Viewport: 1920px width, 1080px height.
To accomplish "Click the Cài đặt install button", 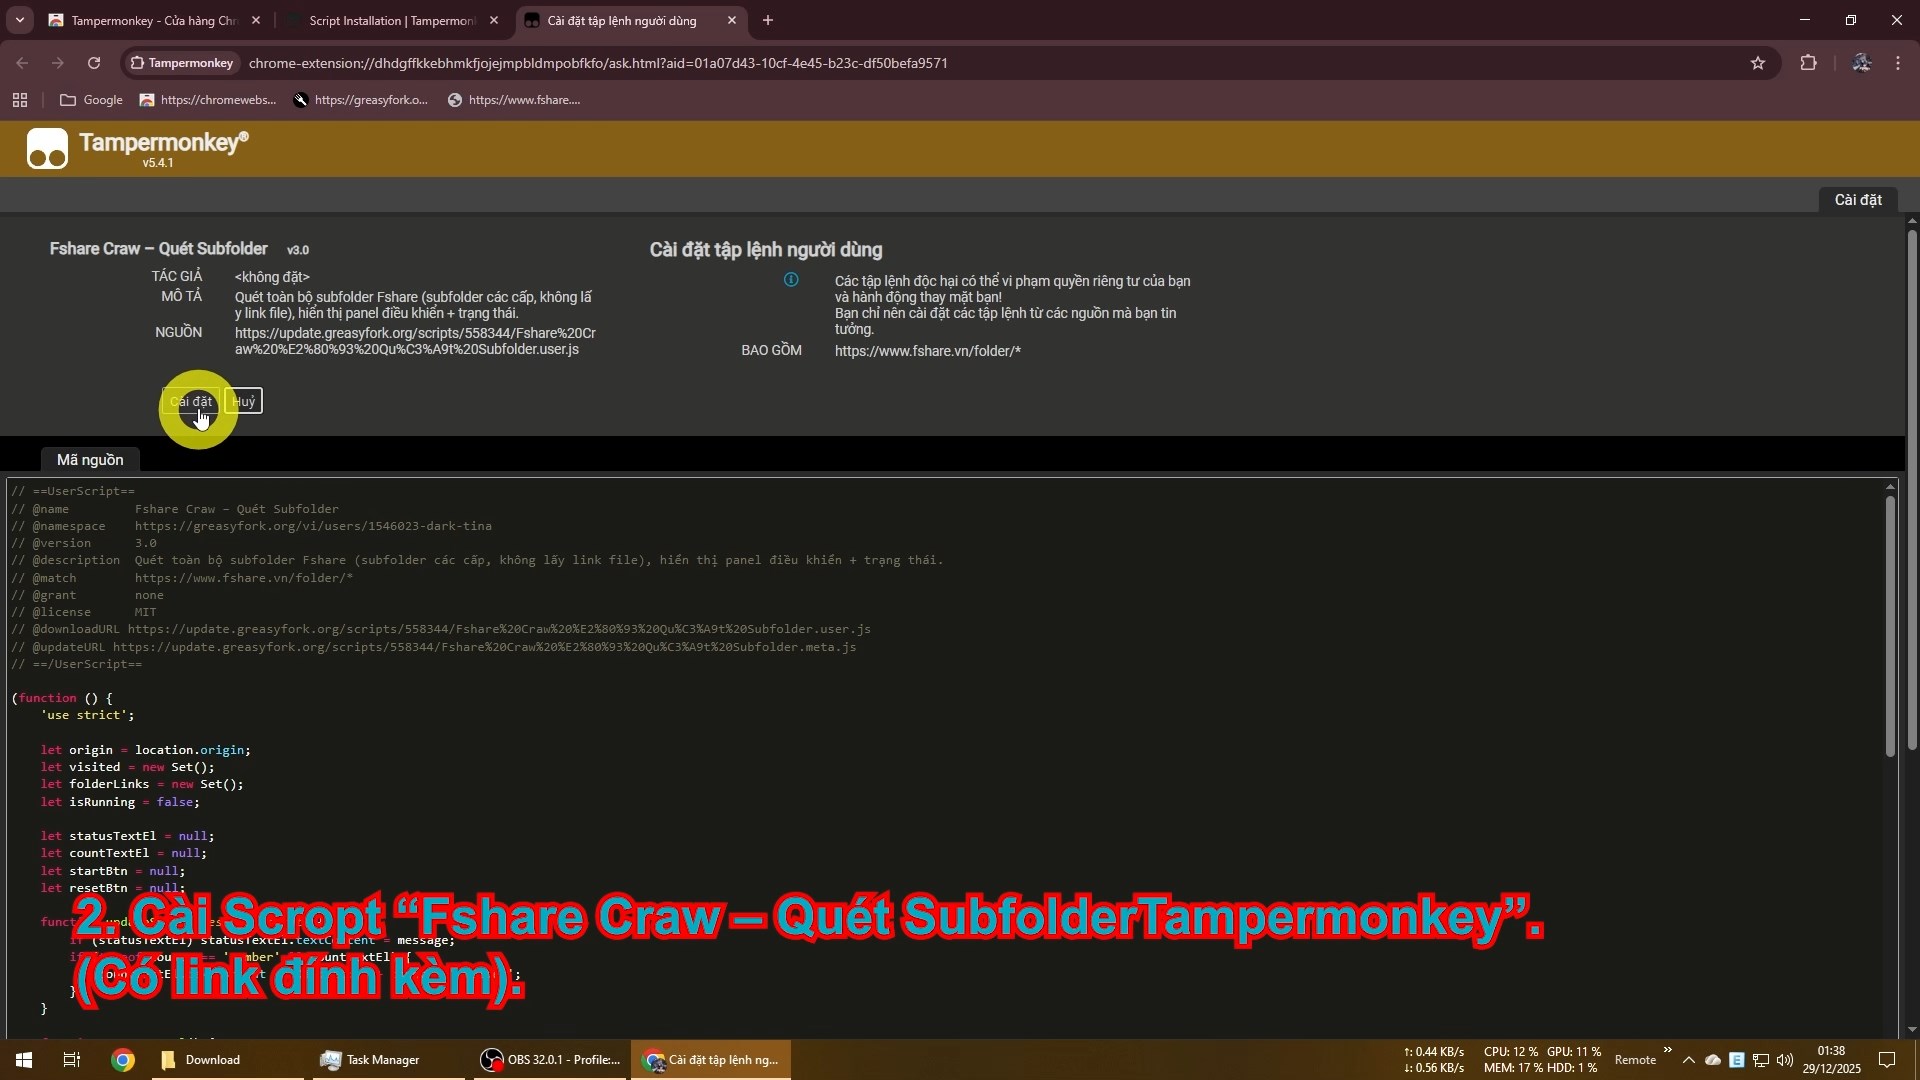I will (193, 401).
